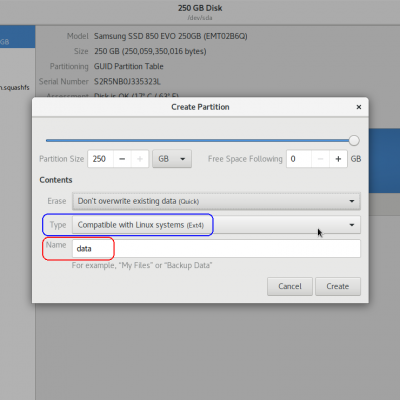This screenshot has width=400, height=400.
Task: Click the Erase dropdown arrow
Action: (352, 201)
